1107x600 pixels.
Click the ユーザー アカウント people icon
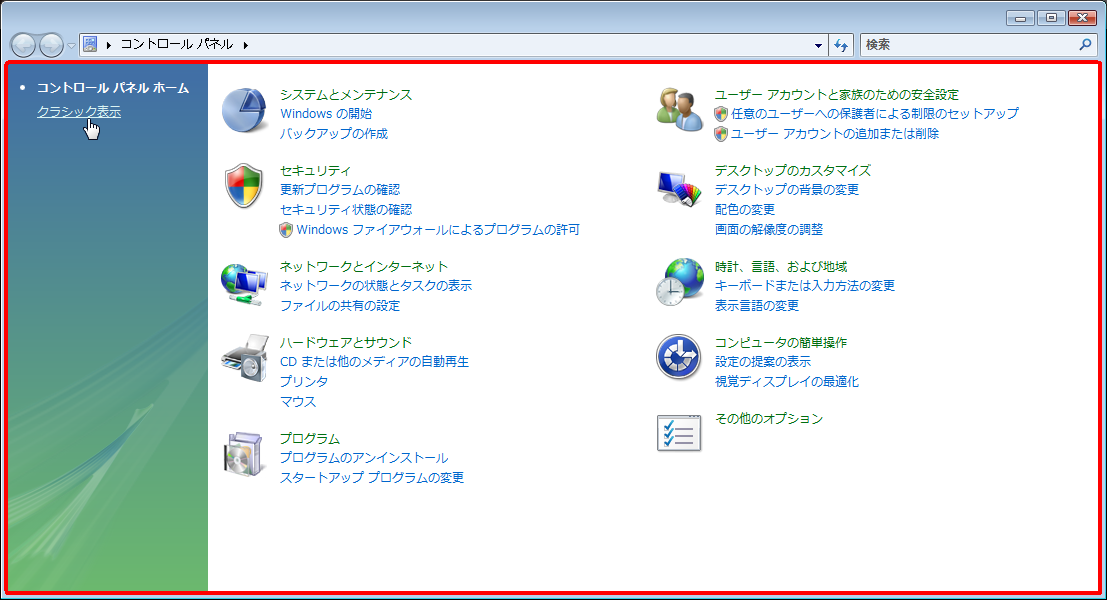[x=679, y=109]
